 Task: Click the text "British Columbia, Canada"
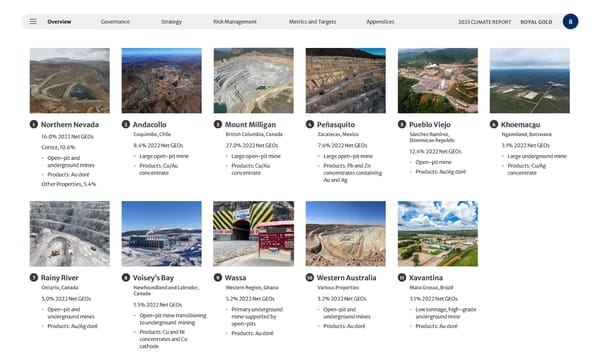[x=254, y=134]
